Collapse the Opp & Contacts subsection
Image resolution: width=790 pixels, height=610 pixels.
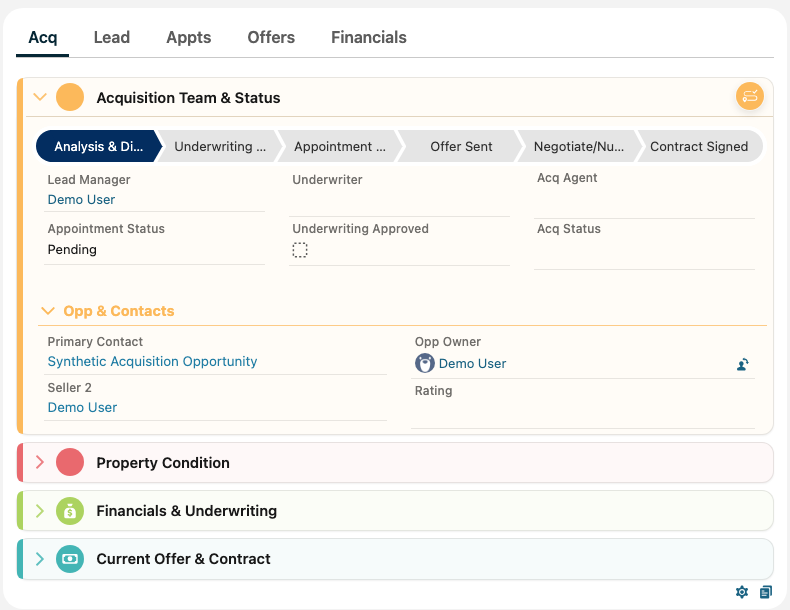(x=48, y=311)
